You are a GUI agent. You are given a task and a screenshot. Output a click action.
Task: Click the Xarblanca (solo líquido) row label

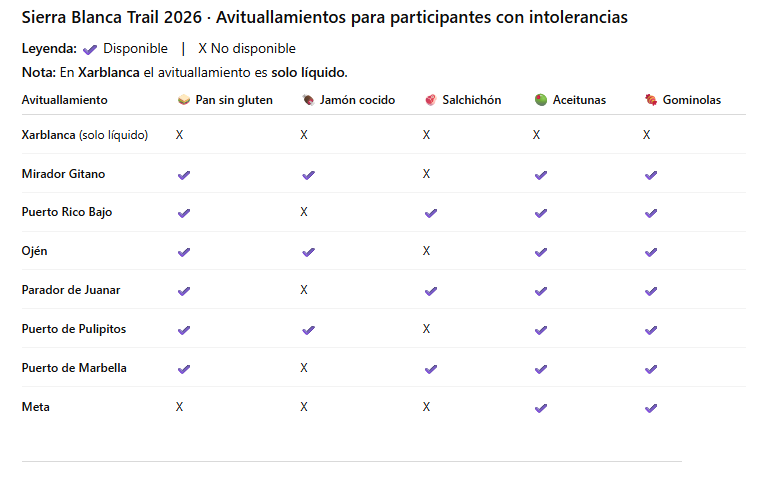[85, 135]
